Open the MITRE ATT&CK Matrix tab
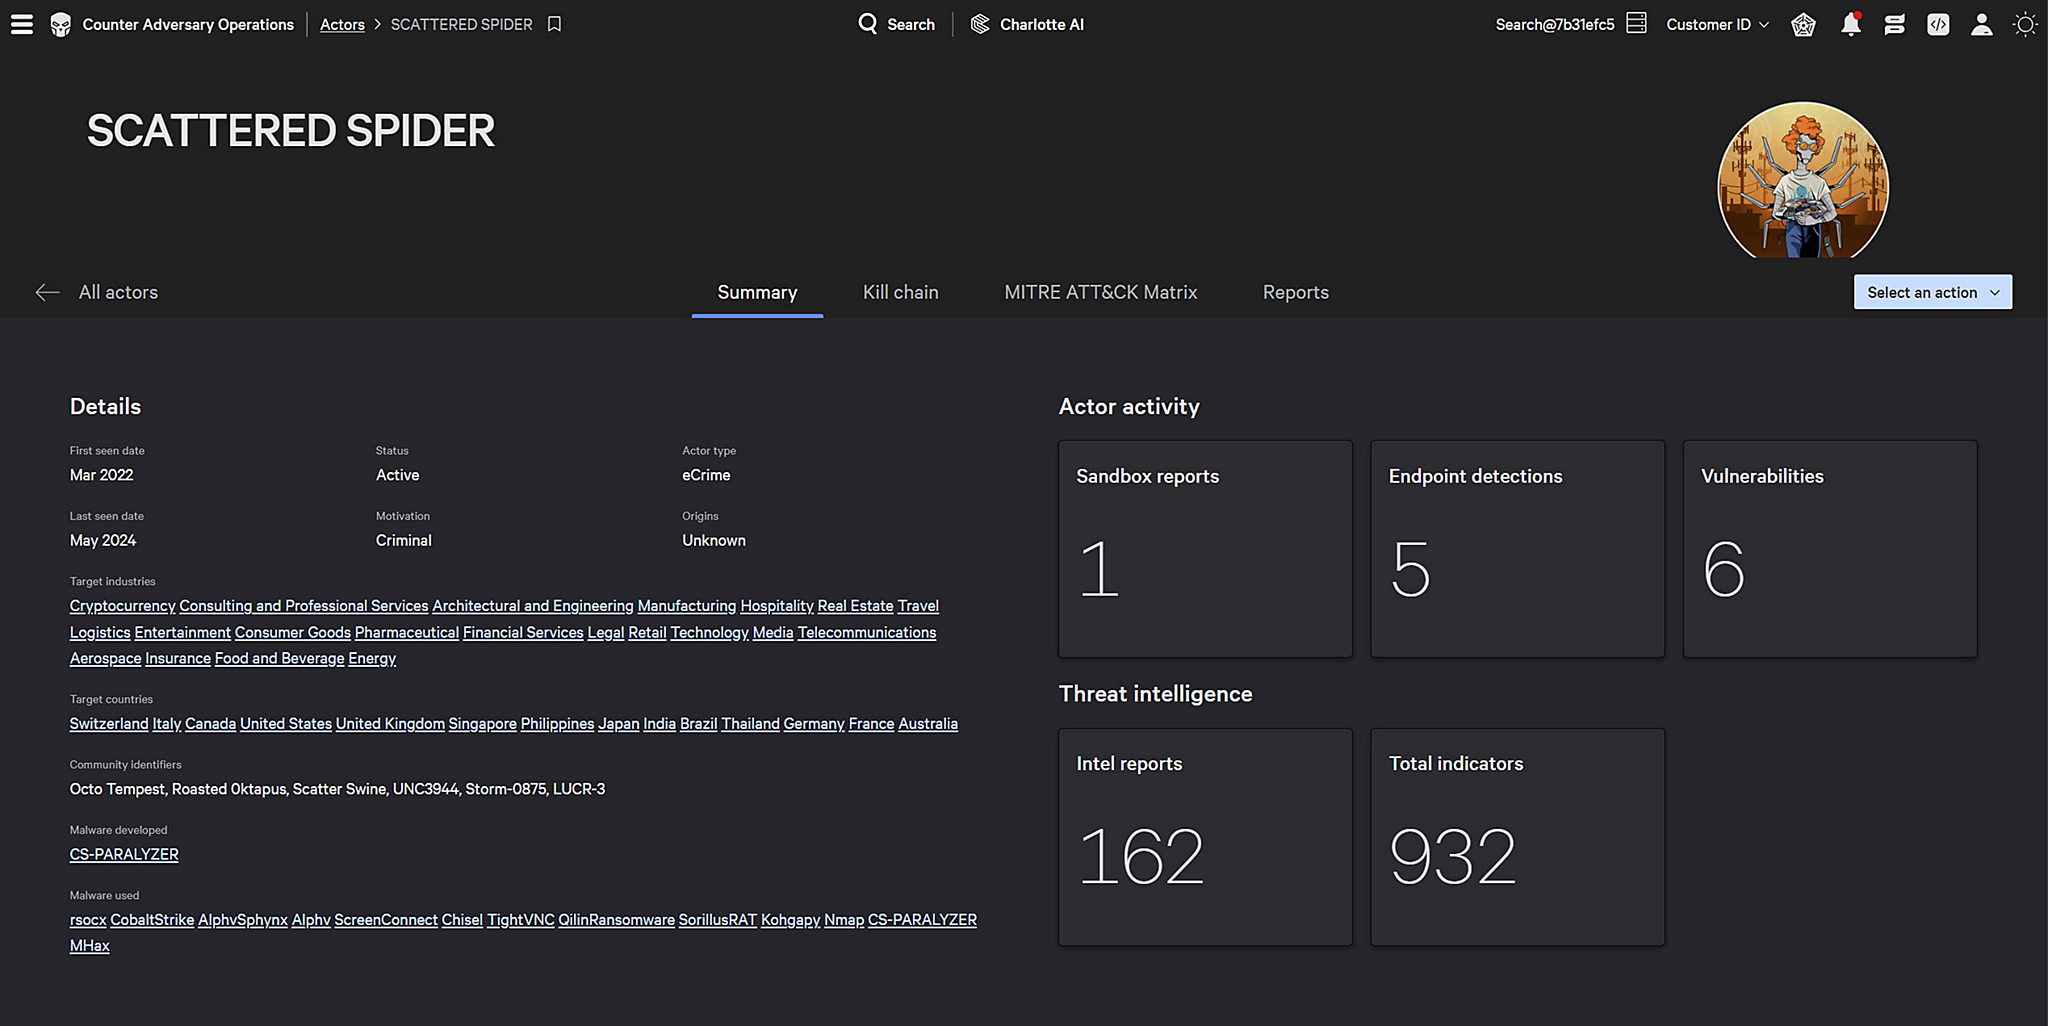The height and width of the screenshot is (1026, 2048). click(x=1100, y=291)
